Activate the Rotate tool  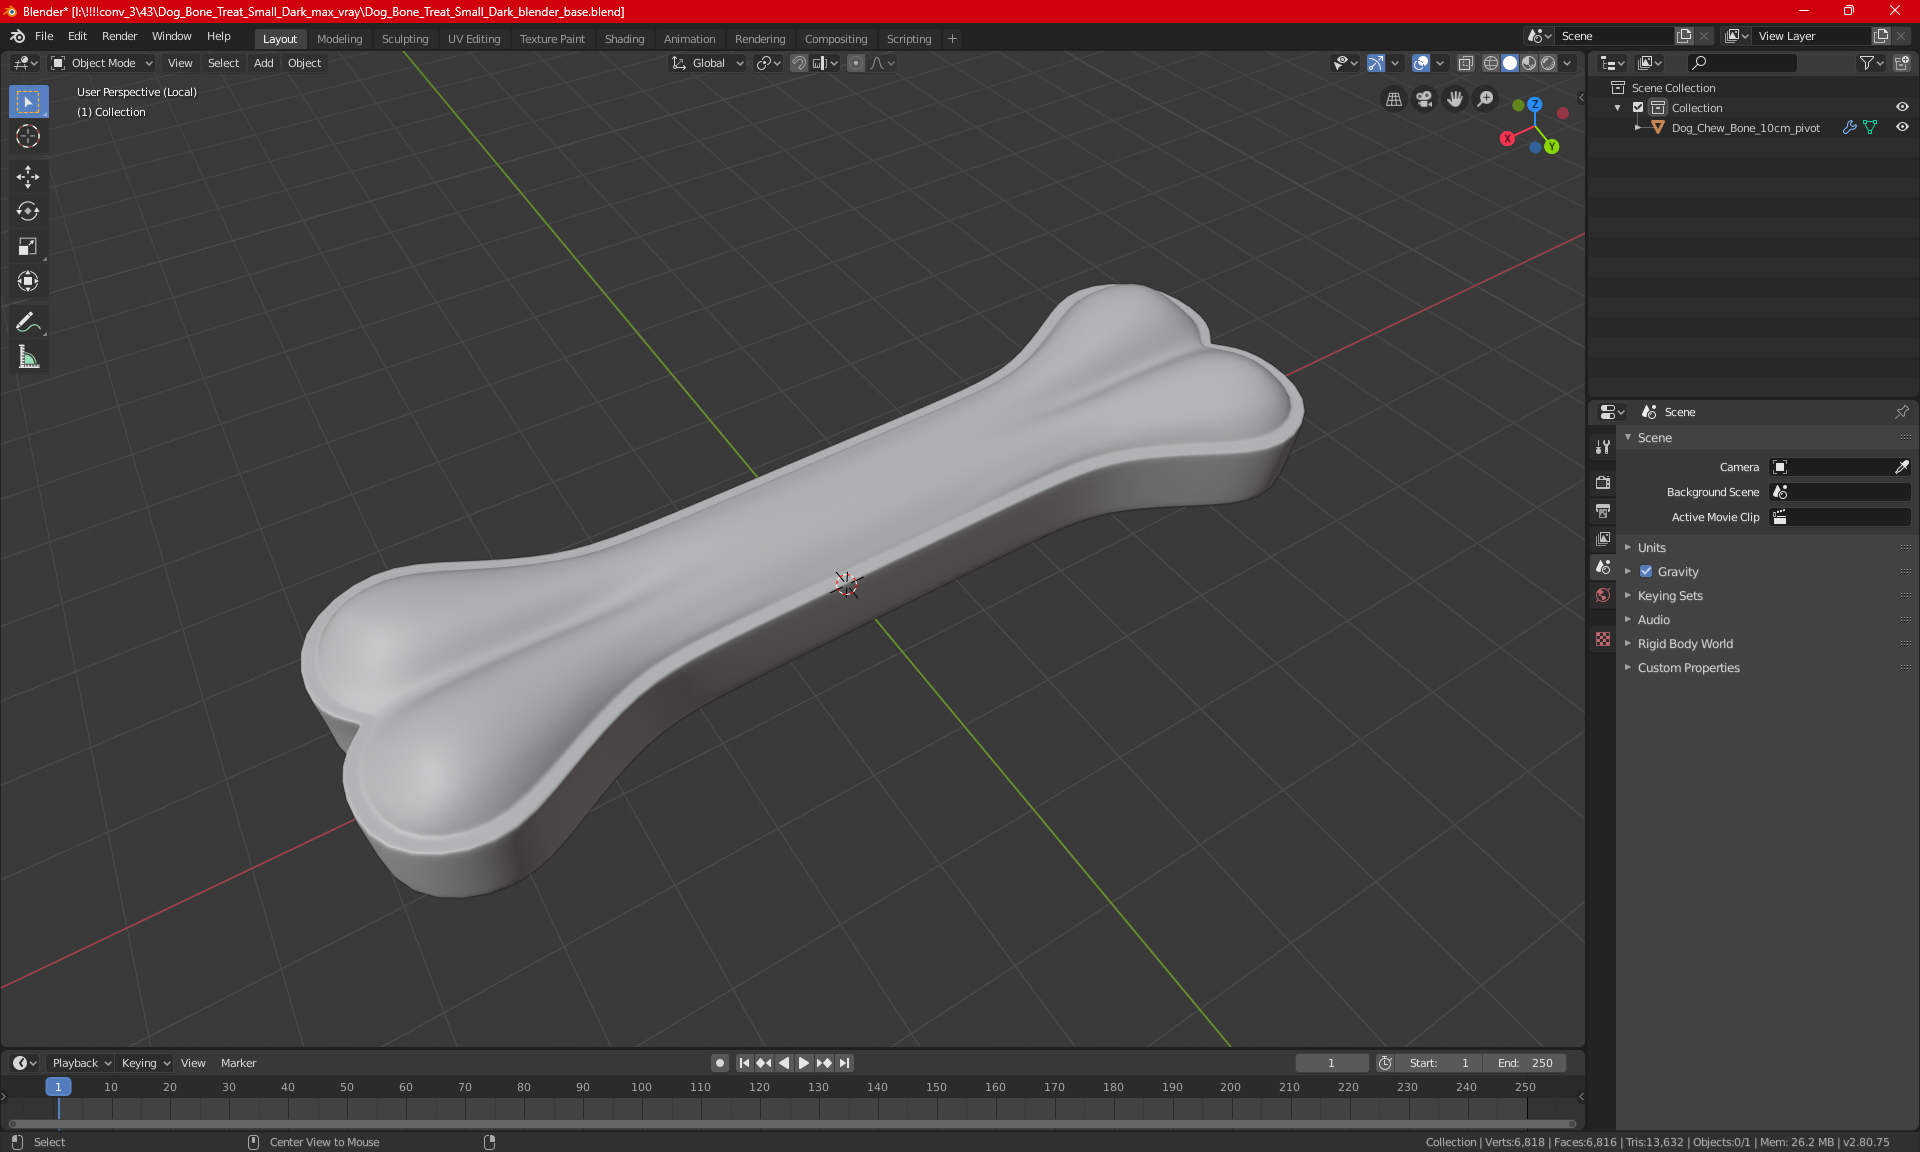point(28,211)
